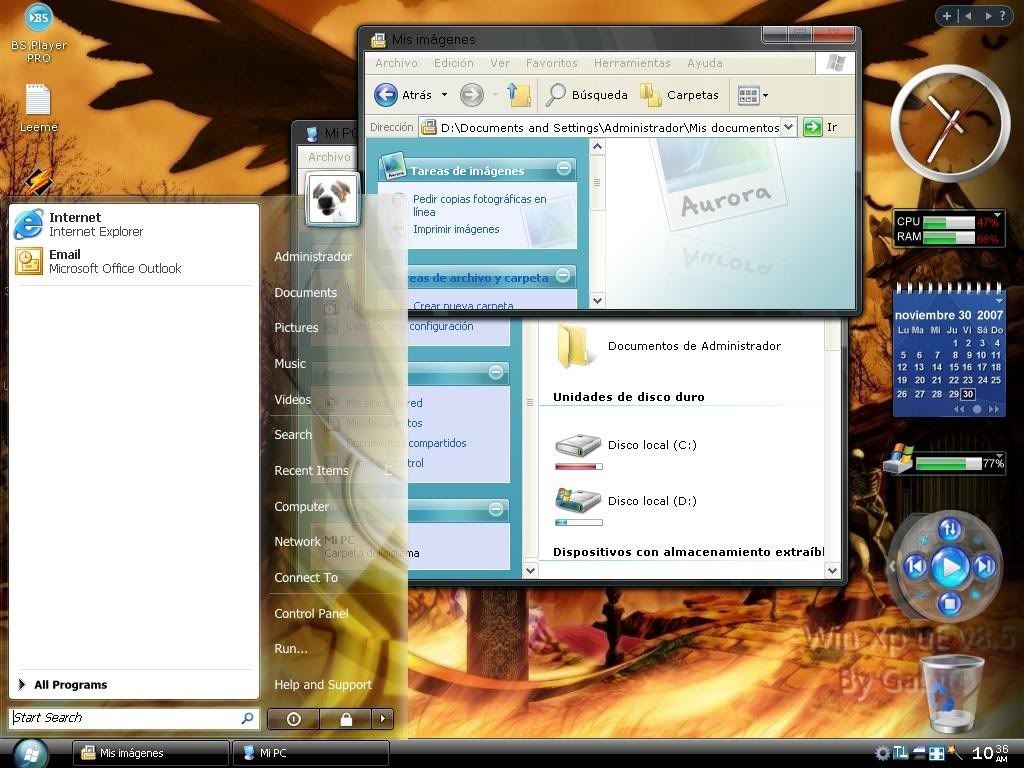
Task: Click Crear nueva carpeta link
Action: coord(463,305)
